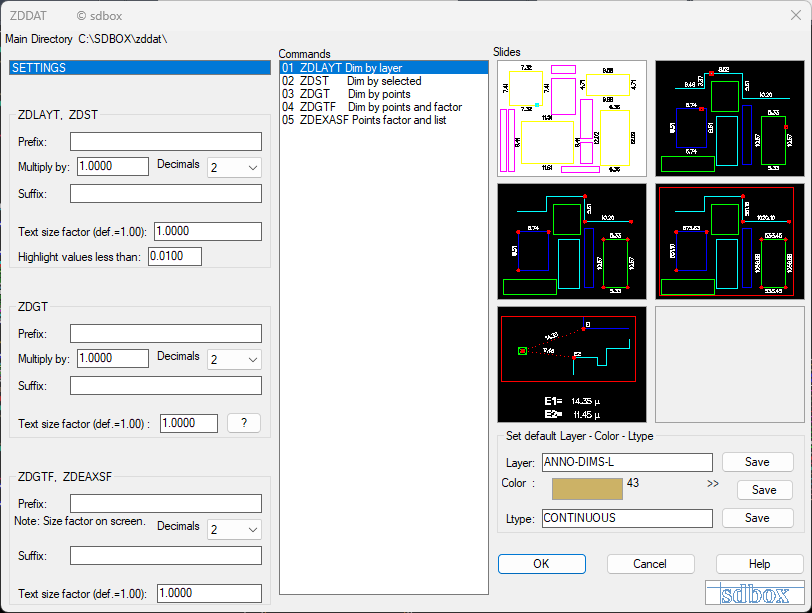The width and height of the screenshot is (812, 613).
Task: Click Text size factor field in ZDLAYT, ZDST group
Action: coord(208,231)
